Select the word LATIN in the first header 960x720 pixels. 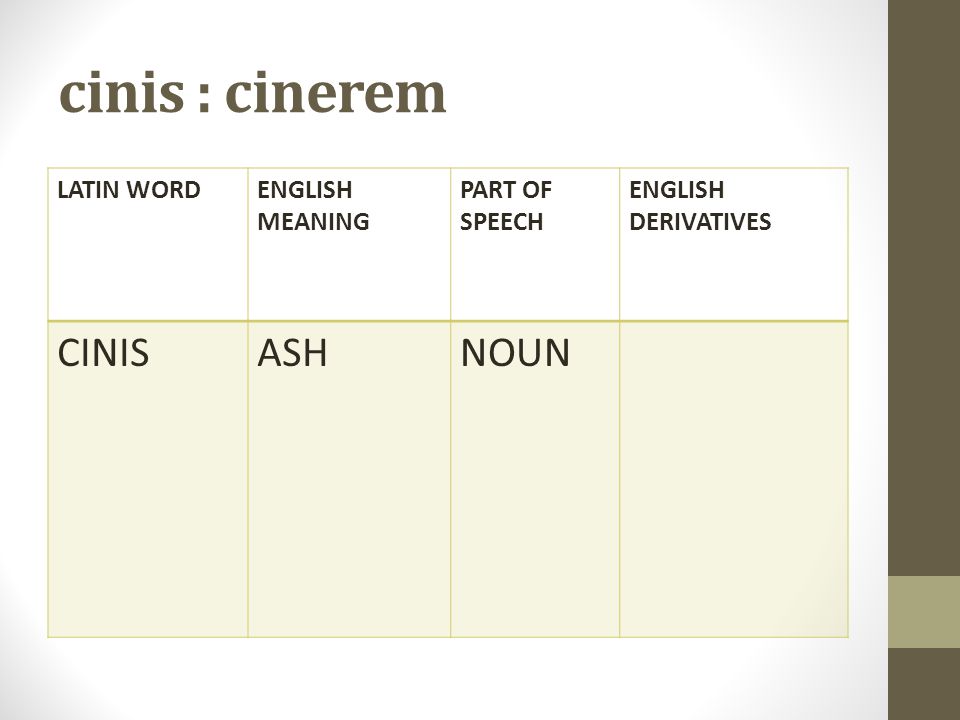click(88, 190)
